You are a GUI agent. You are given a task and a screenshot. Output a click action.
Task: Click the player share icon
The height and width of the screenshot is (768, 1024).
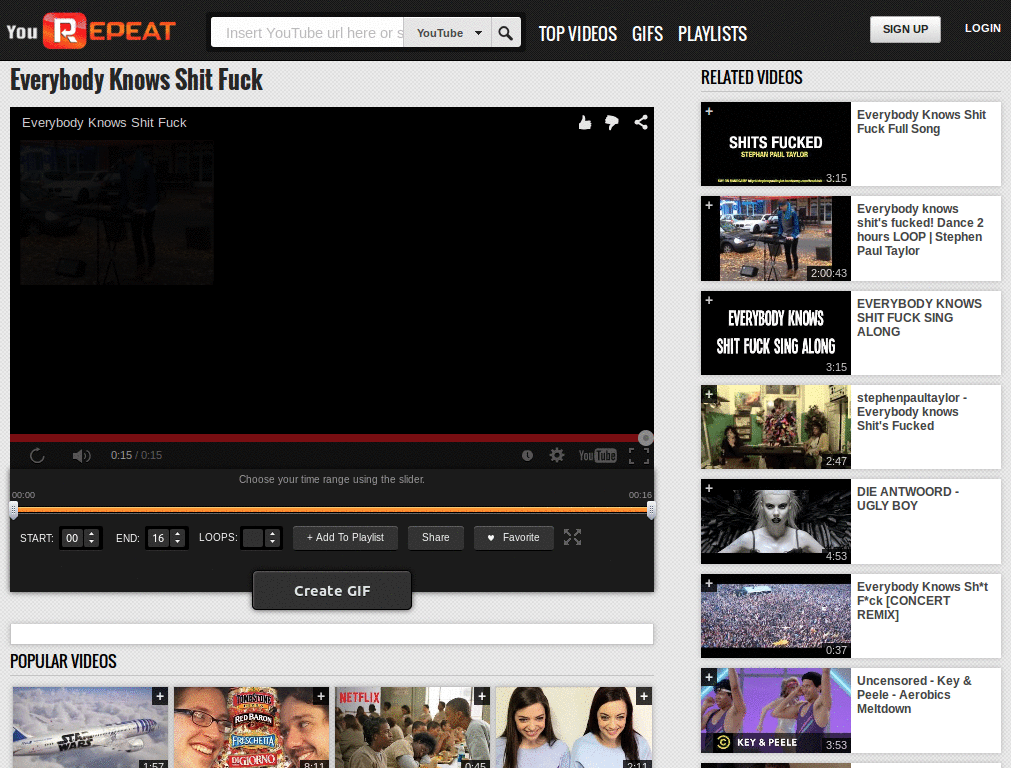641,122
